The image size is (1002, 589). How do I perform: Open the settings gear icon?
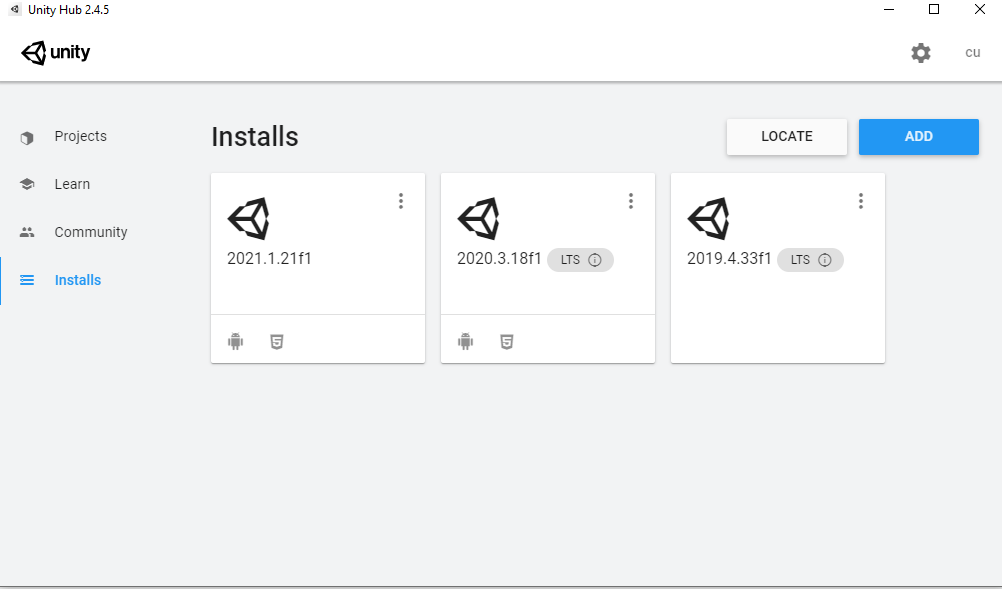[x=920, y=52]
